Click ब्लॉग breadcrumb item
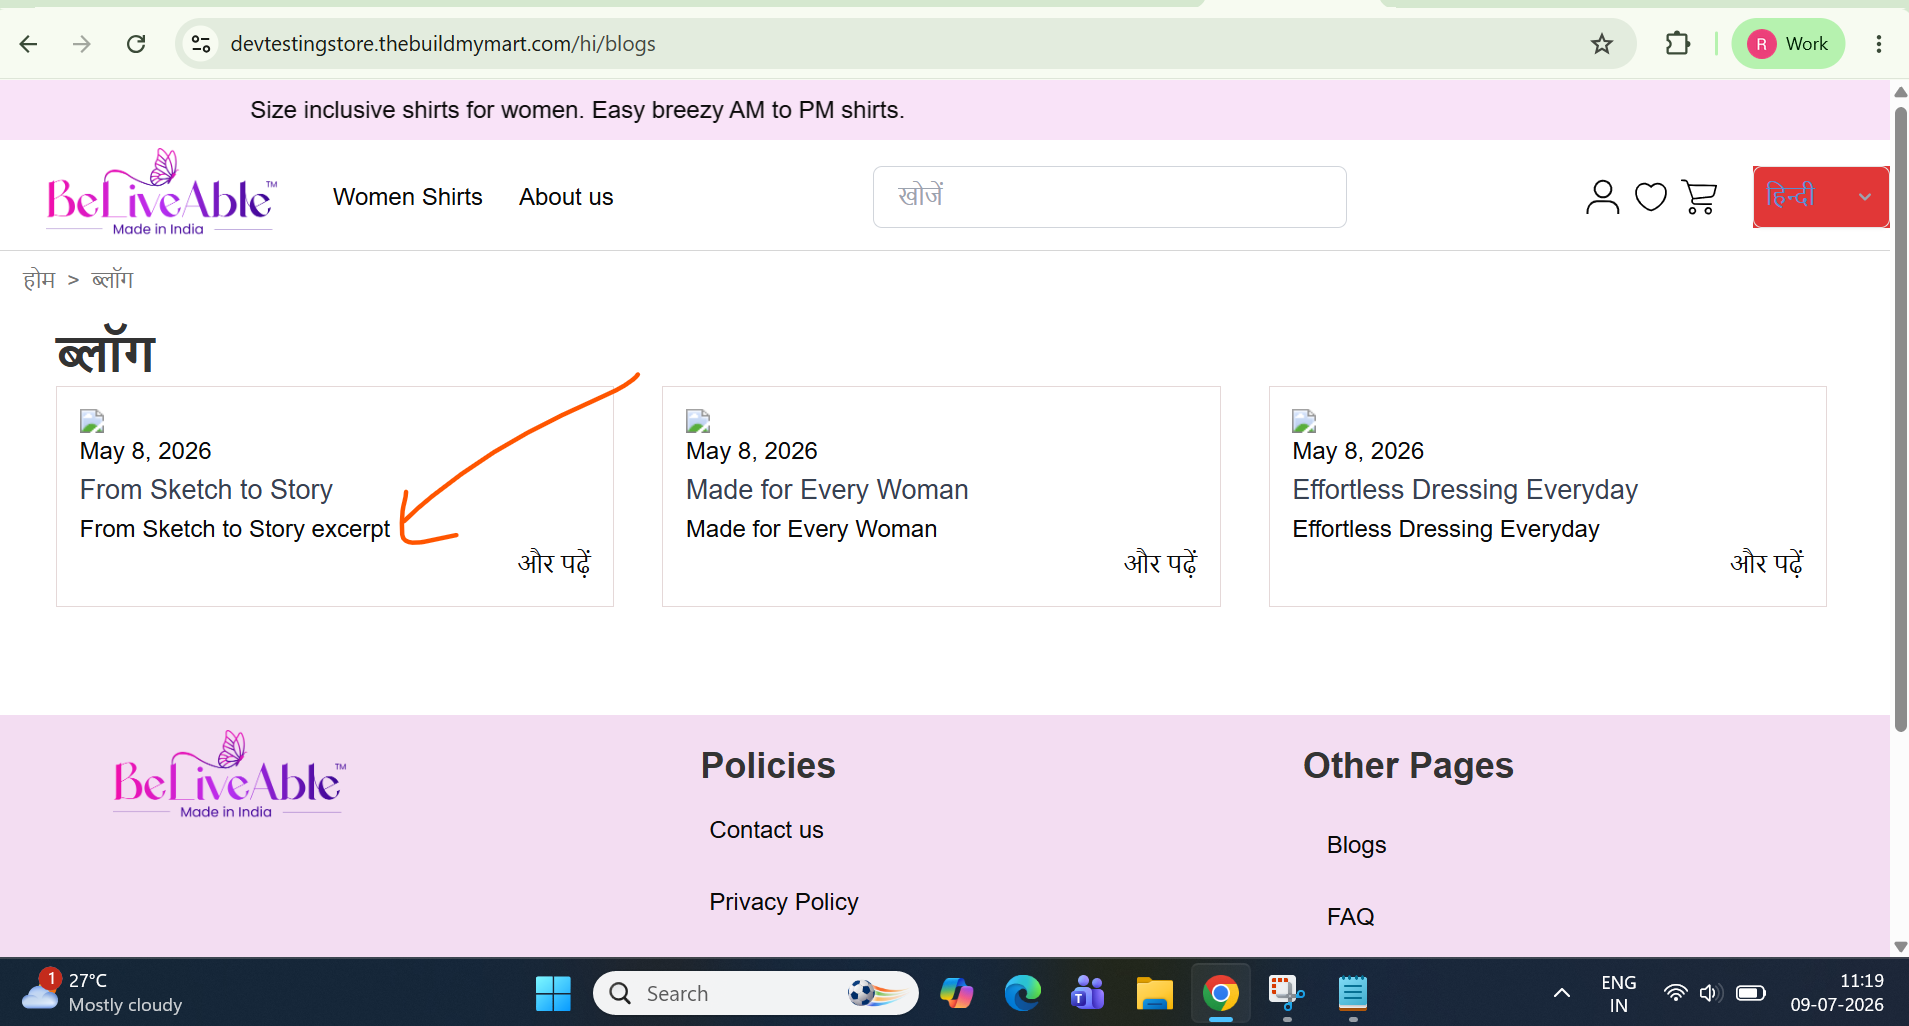Image resolution: width=1909 pixels, height=1026 pixels. pos(112,280)
